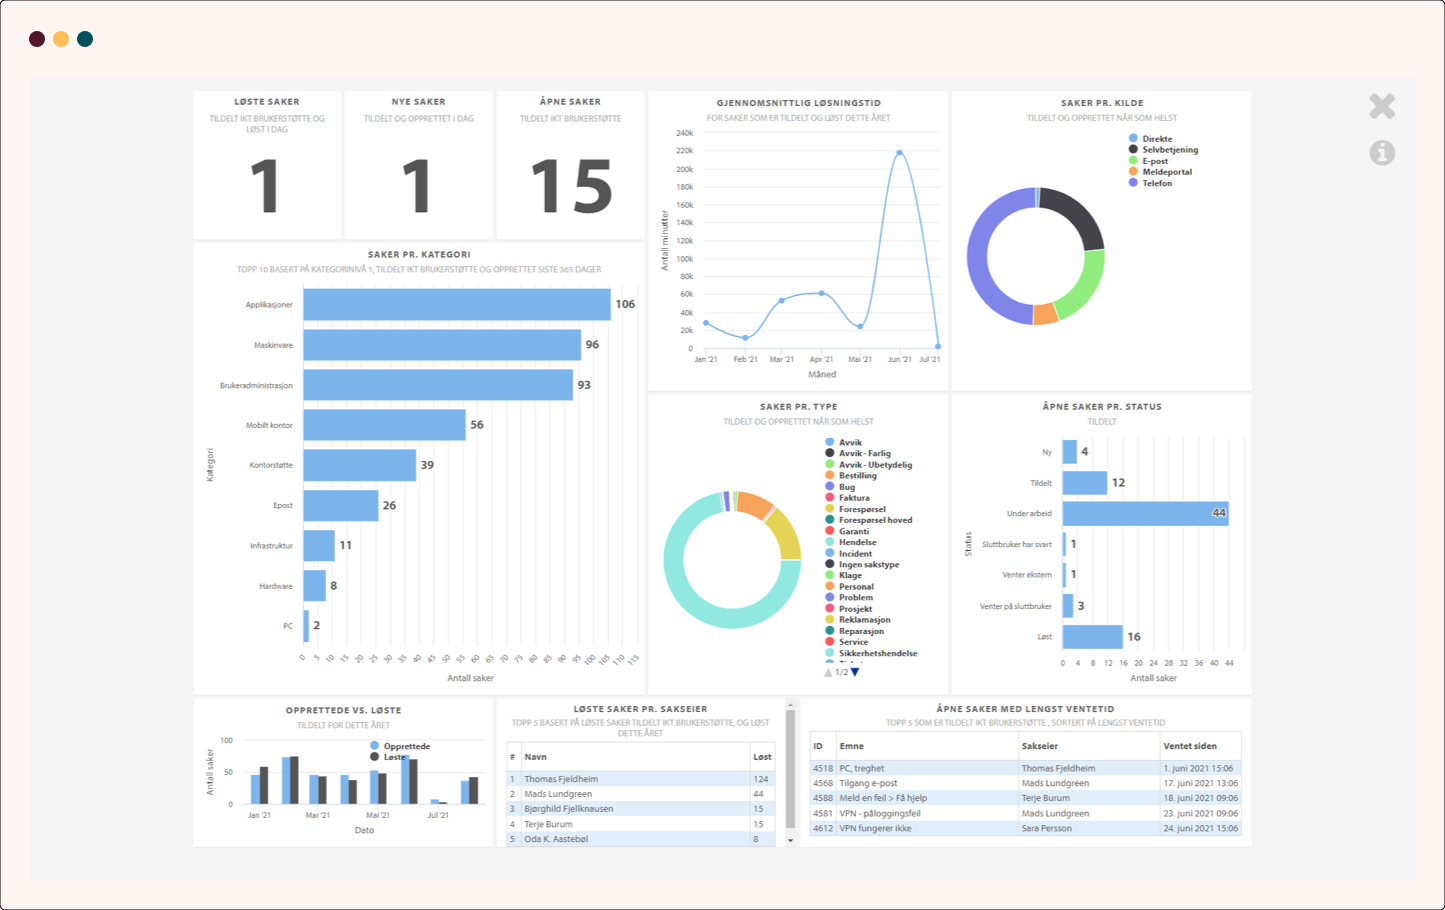Toggle Forespørsel in the type legend
This screenshot has width=1445, height=910.
861,509
